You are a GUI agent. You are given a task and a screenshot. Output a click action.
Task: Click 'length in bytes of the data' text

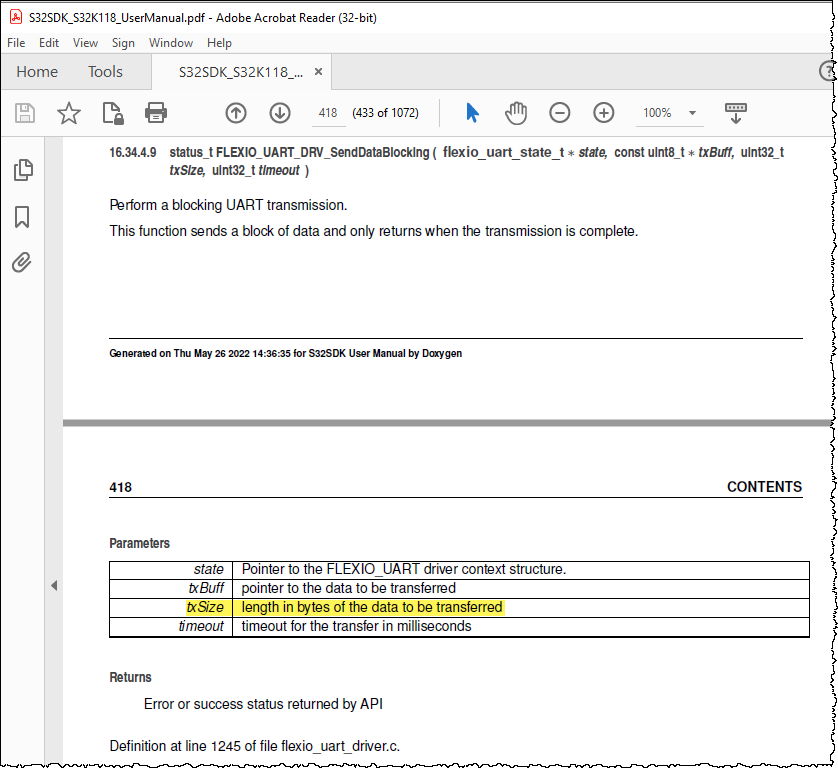(x=320, y=608)
